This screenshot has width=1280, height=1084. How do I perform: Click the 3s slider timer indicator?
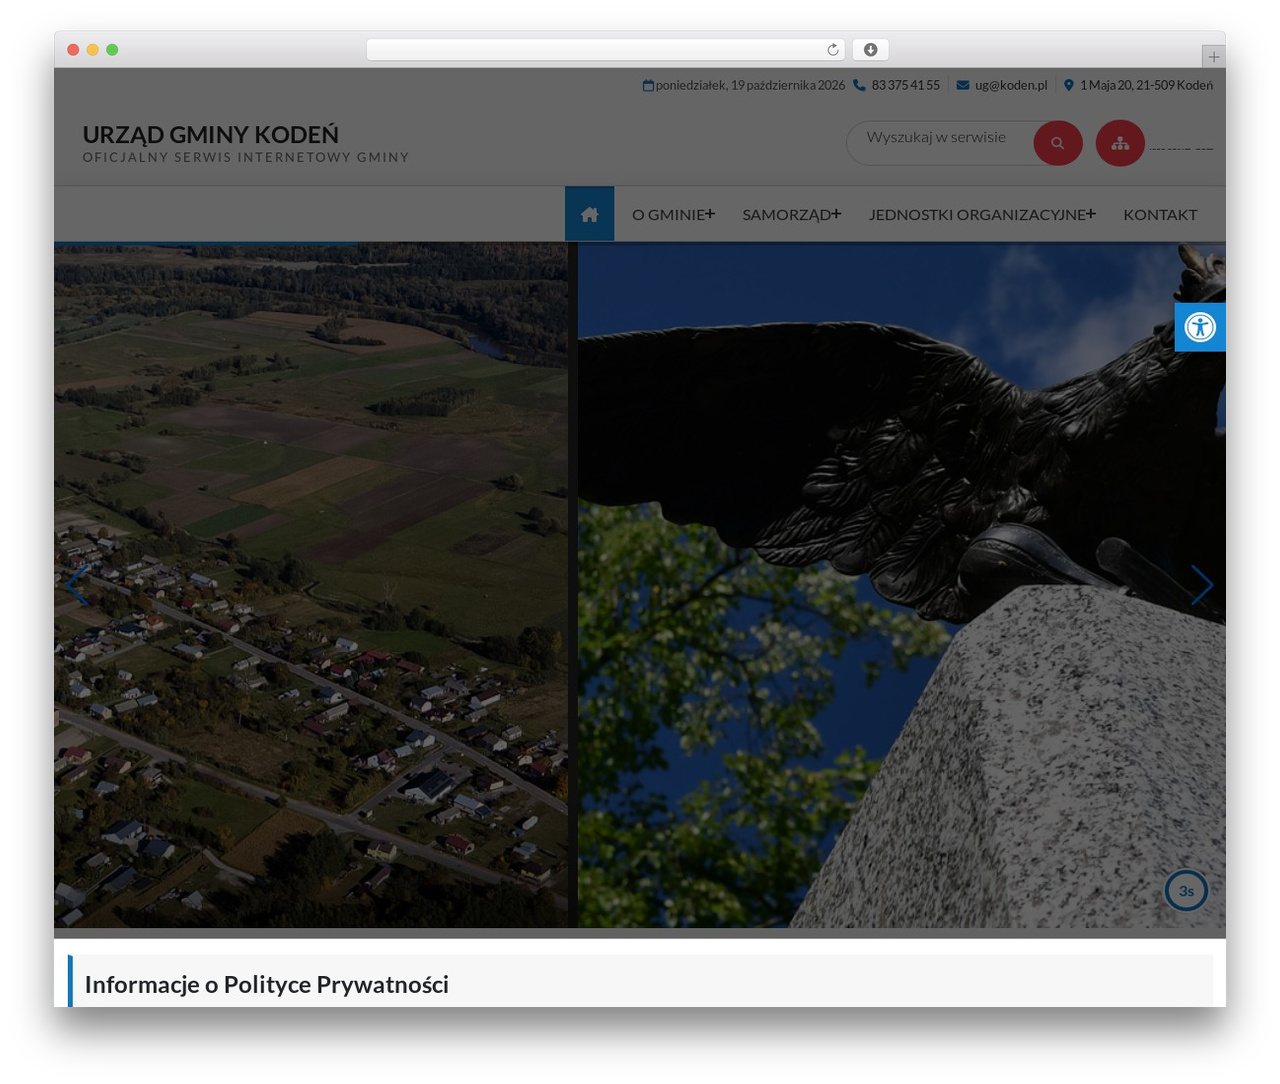pyautogui.click(x=1186, y=891)
